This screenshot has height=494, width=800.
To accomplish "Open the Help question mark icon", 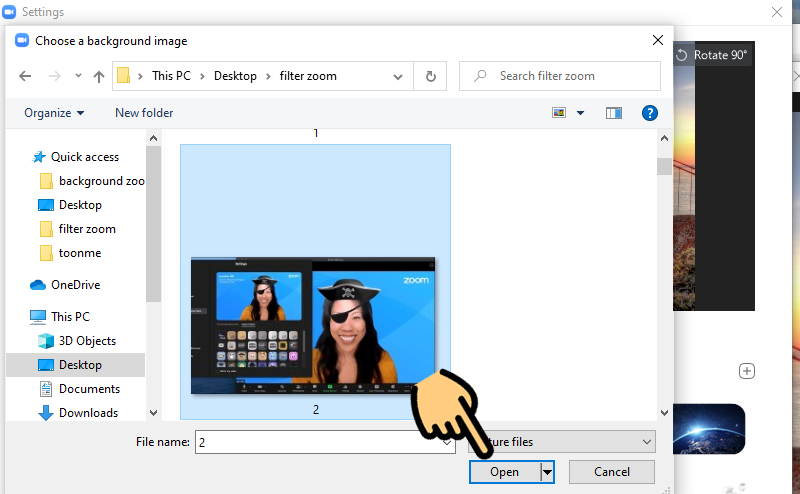I will point(649,113).
